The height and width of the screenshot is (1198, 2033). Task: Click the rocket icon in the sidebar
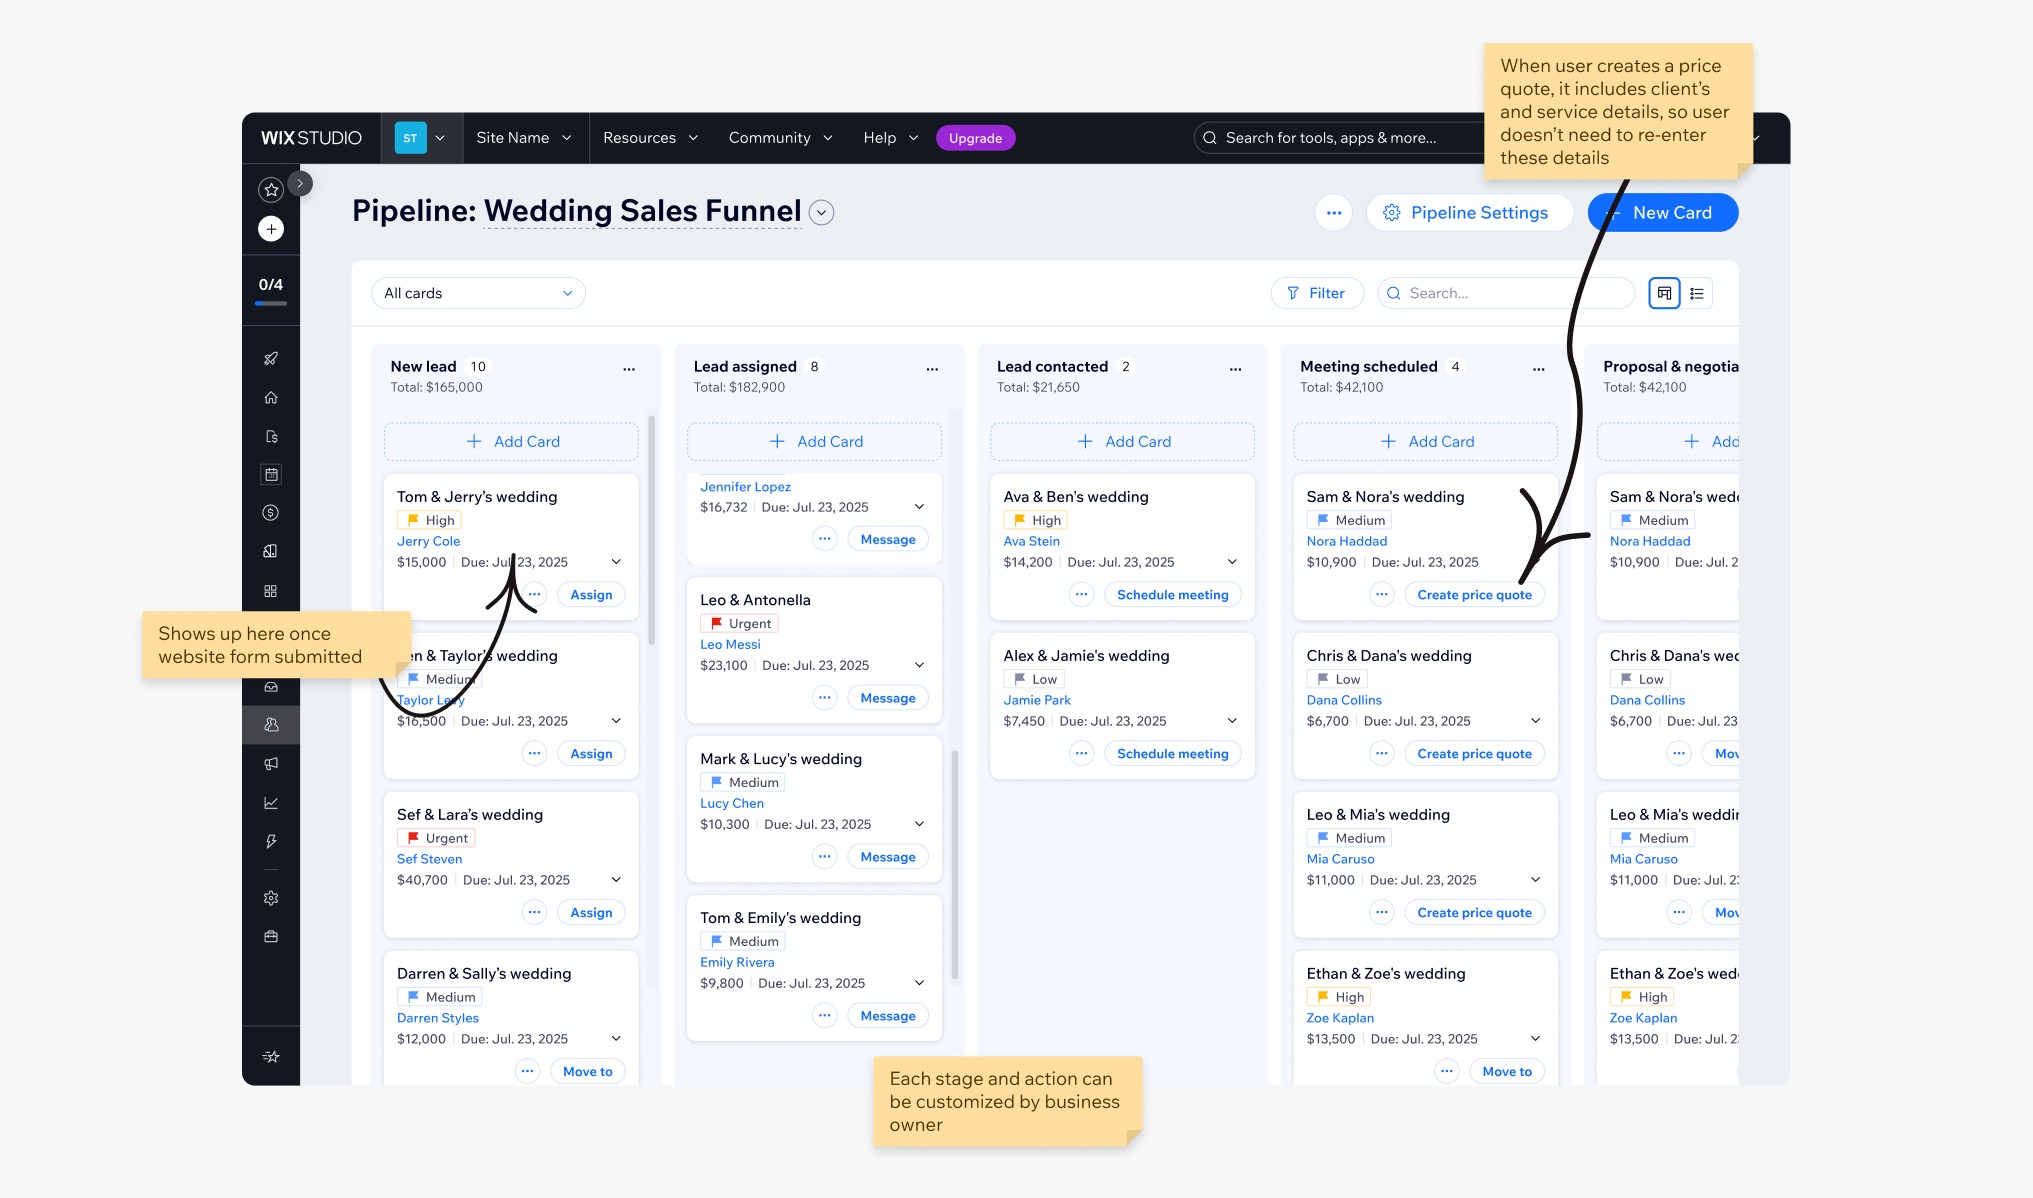click(271, 358)
